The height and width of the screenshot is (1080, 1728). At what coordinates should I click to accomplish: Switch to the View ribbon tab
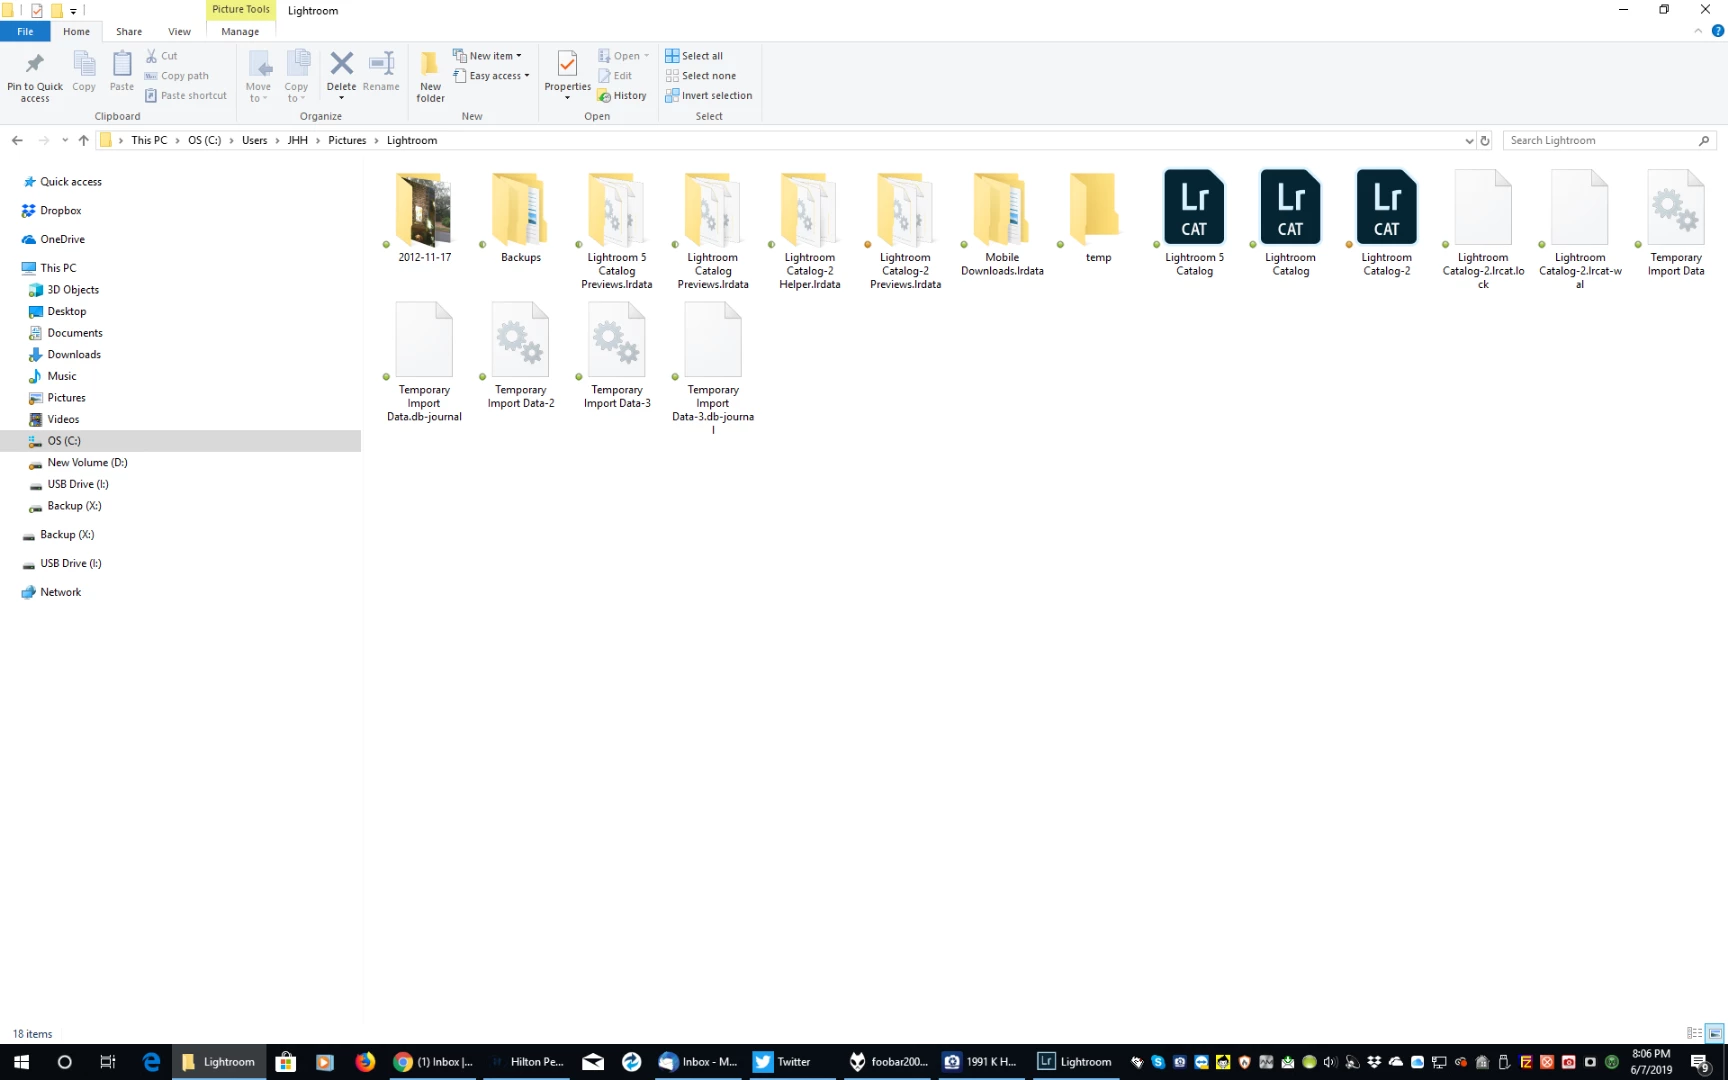(x=179, y=32)
